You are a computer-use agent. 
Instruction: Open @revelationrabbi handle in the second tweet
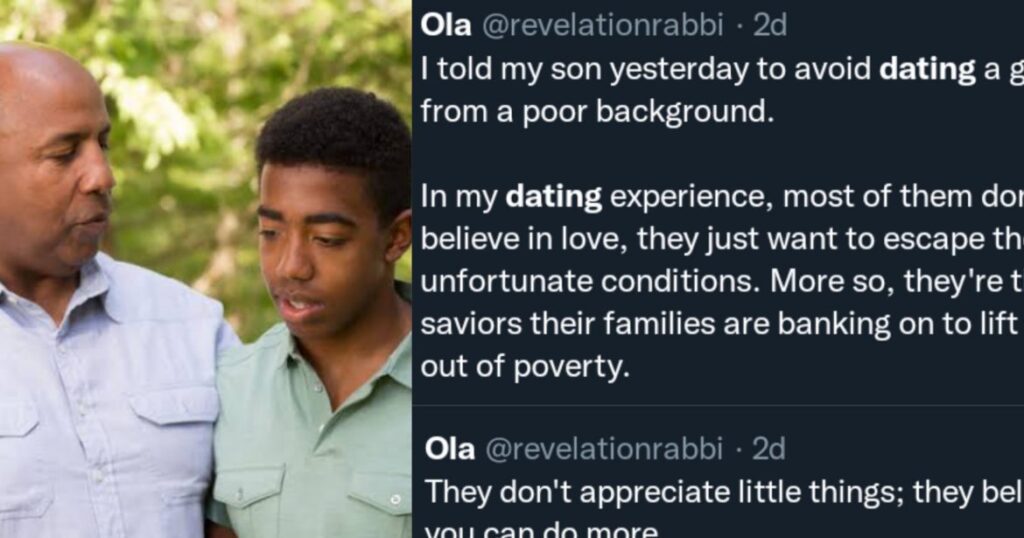[603, 449]
